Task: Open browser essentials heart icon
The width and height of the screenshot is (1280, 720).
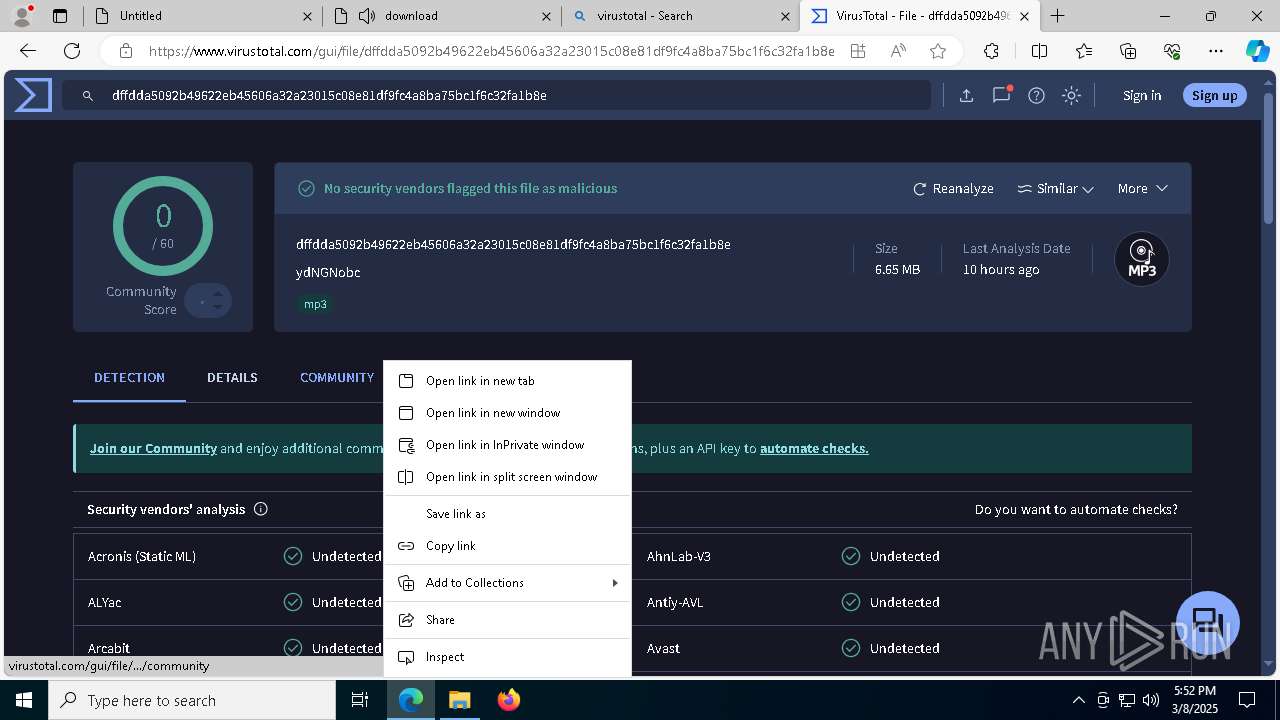Action: click(1172, 51)
